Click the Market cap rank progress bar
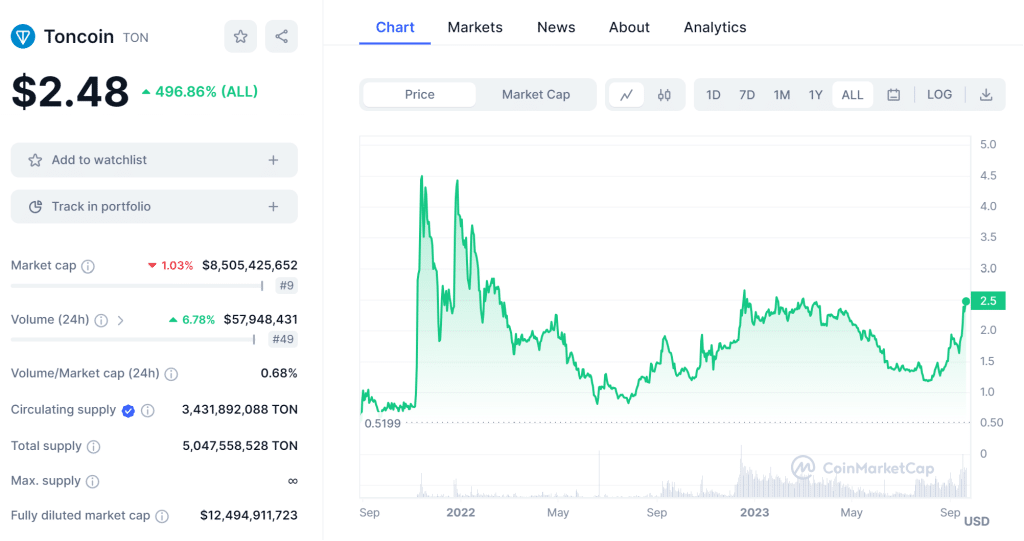The width and height of the screenshot is (1024, 541). click(x=136, y=286)
